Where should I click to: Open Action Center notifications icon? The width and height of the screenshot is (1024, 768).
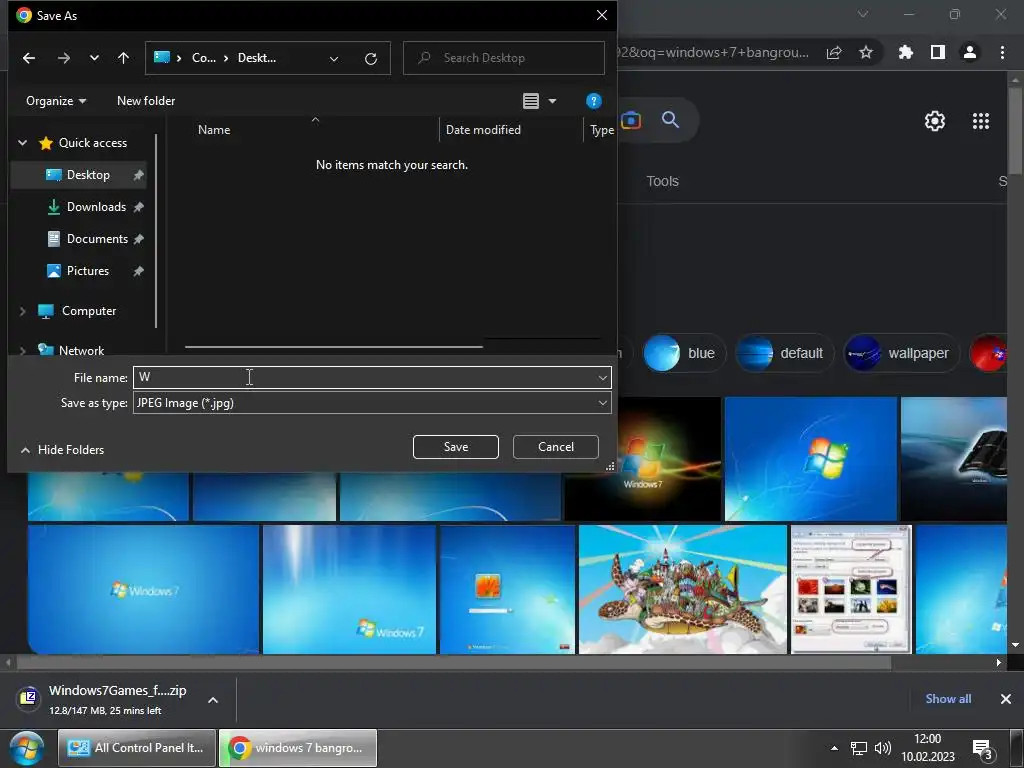(982, 749)
